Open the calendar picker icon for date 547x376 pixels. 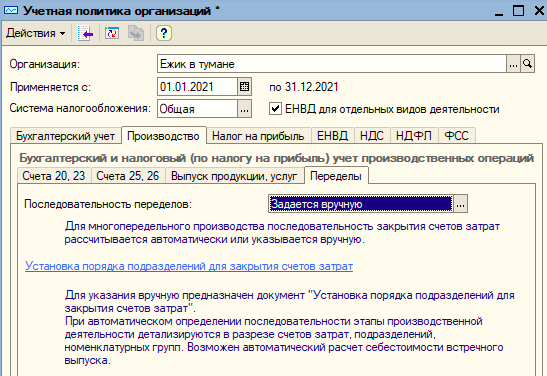[x=245, y=87]
